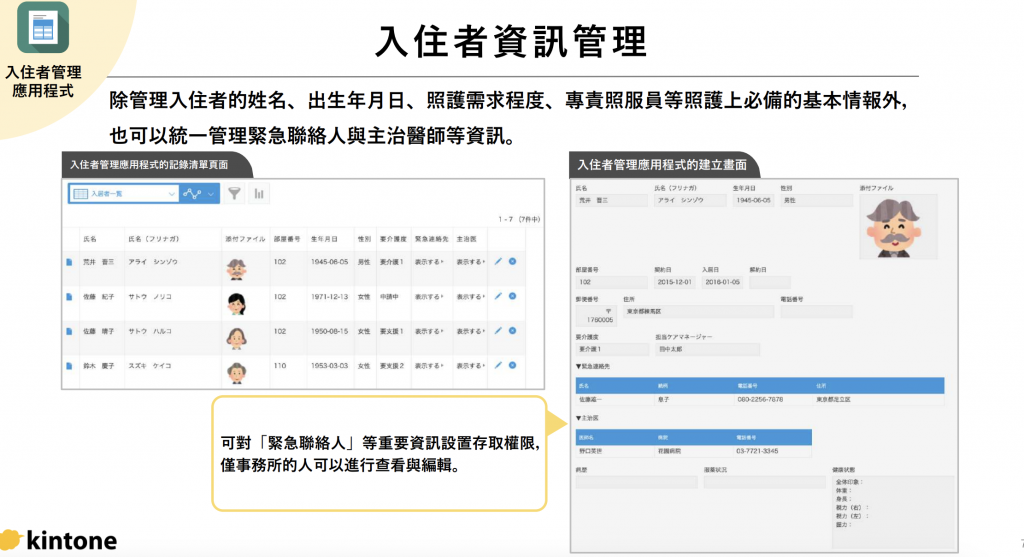The height and width of the screenshot is (557, 1024).
Task: Click the empty 病歴 field
Action: [x=636, y=483]
